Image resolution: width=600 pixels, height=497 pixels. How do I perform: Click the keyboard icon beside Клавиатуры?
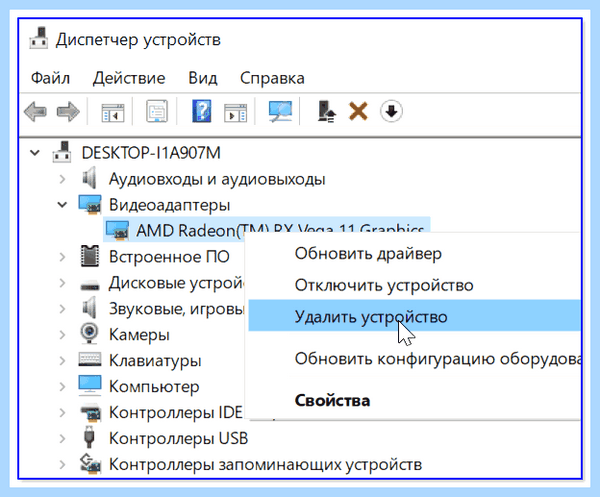90,360
